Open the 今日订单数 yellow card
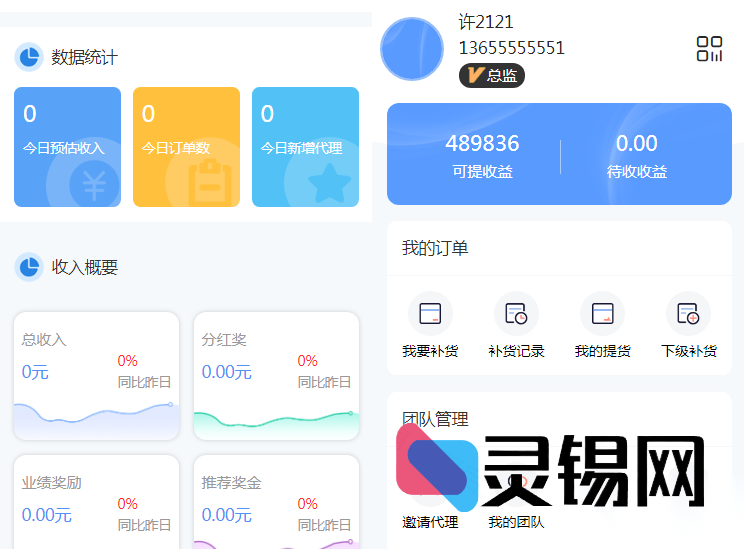 point(186,147)
